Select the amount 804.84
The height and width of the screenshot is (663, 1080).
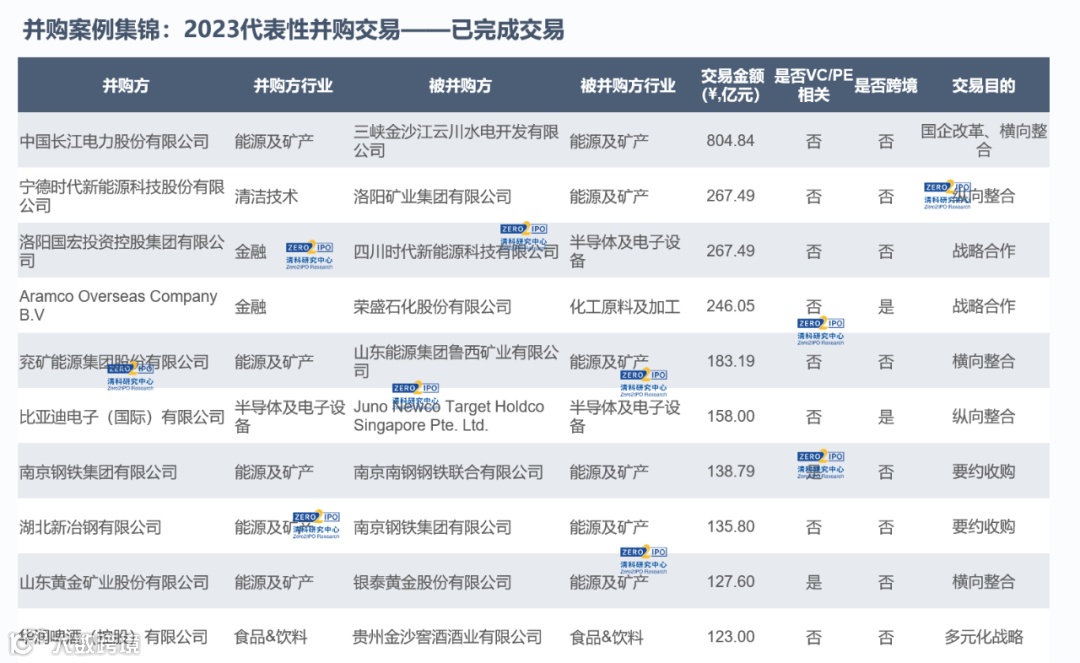coord(731,140)
